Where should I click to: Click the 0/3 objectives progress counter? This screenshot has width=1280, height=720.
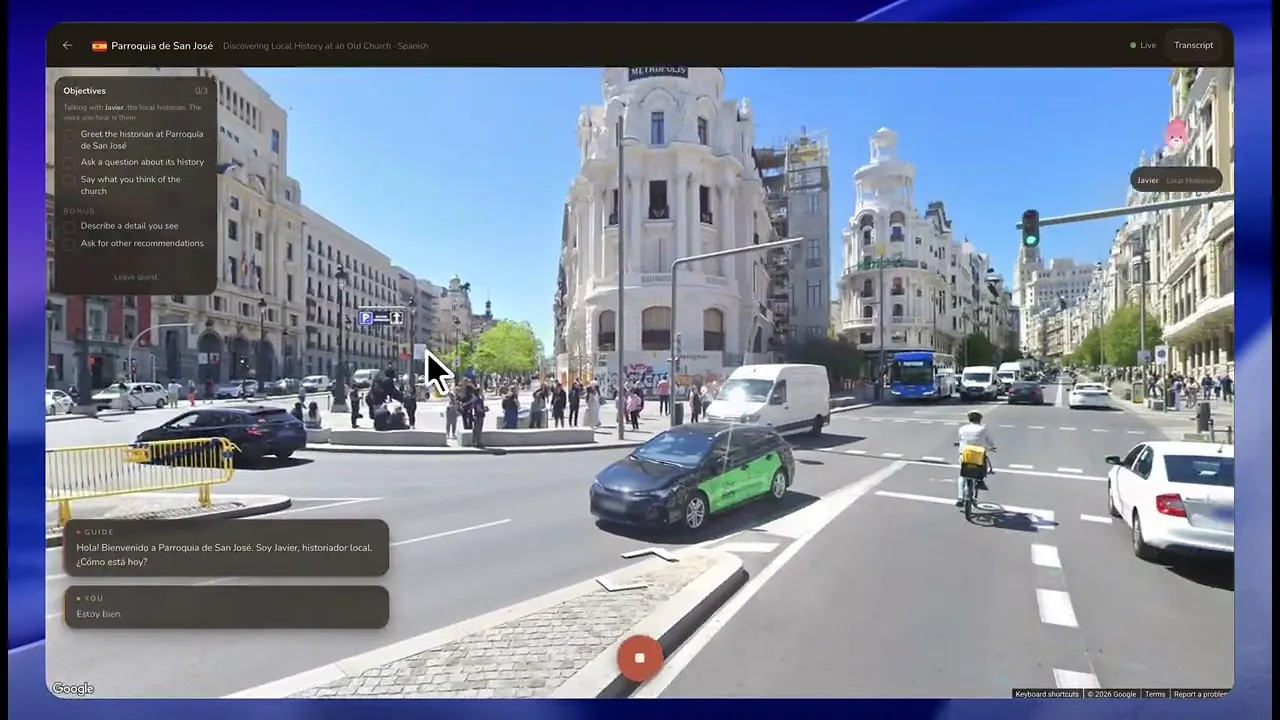pyautogui.click(x=201, y=91)
